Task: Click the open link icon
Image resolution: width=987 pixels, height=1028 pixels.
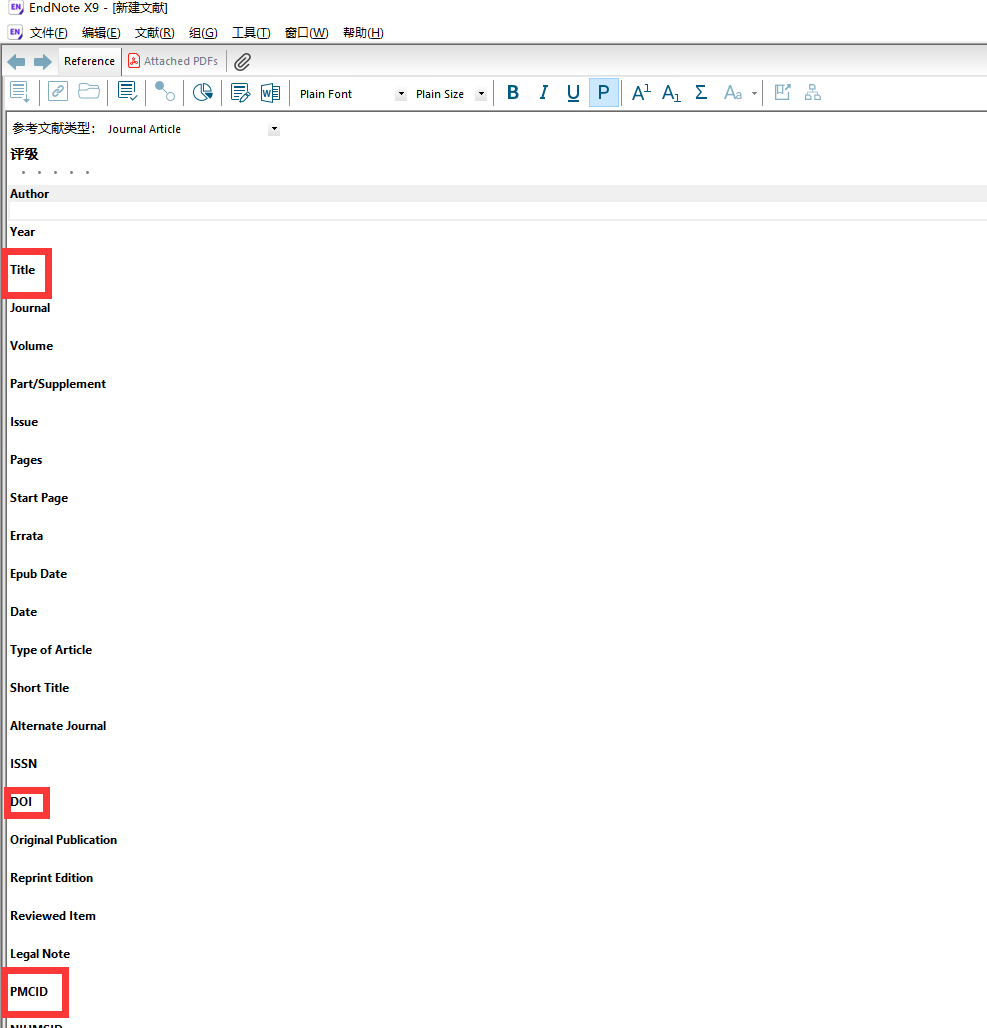Action: [58, 92]
